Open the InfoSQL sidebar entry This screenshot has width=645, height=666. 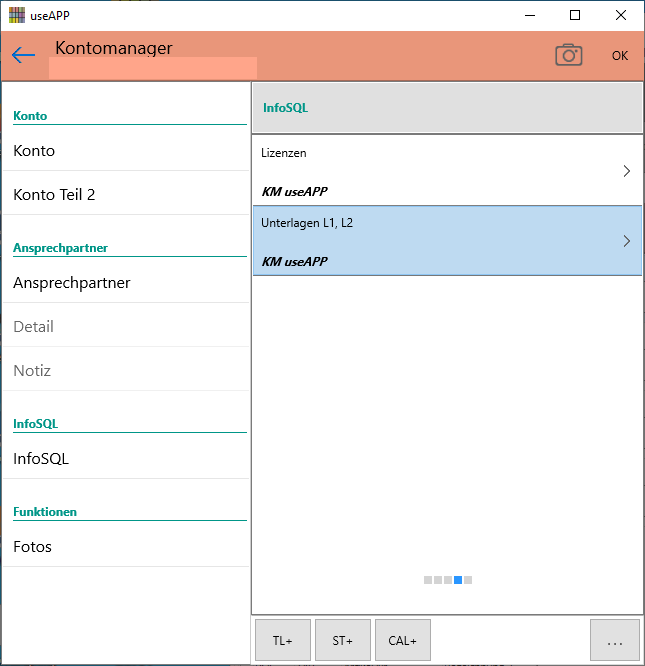126,459
